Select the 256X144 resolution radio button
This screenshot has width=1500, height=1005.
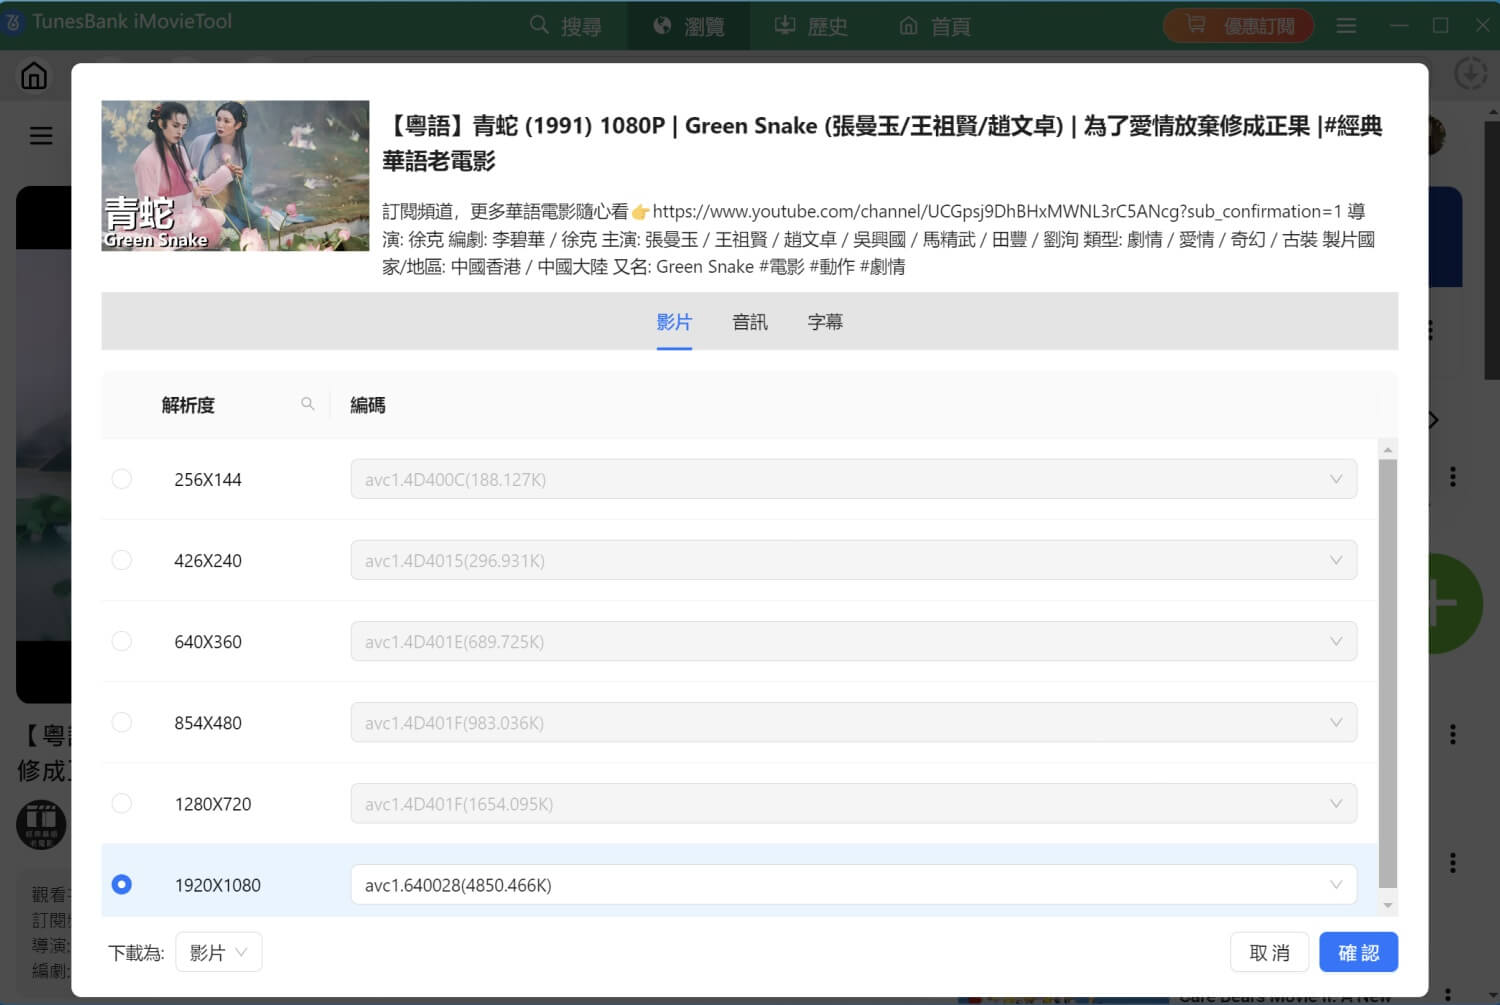(x=122, y=479)
